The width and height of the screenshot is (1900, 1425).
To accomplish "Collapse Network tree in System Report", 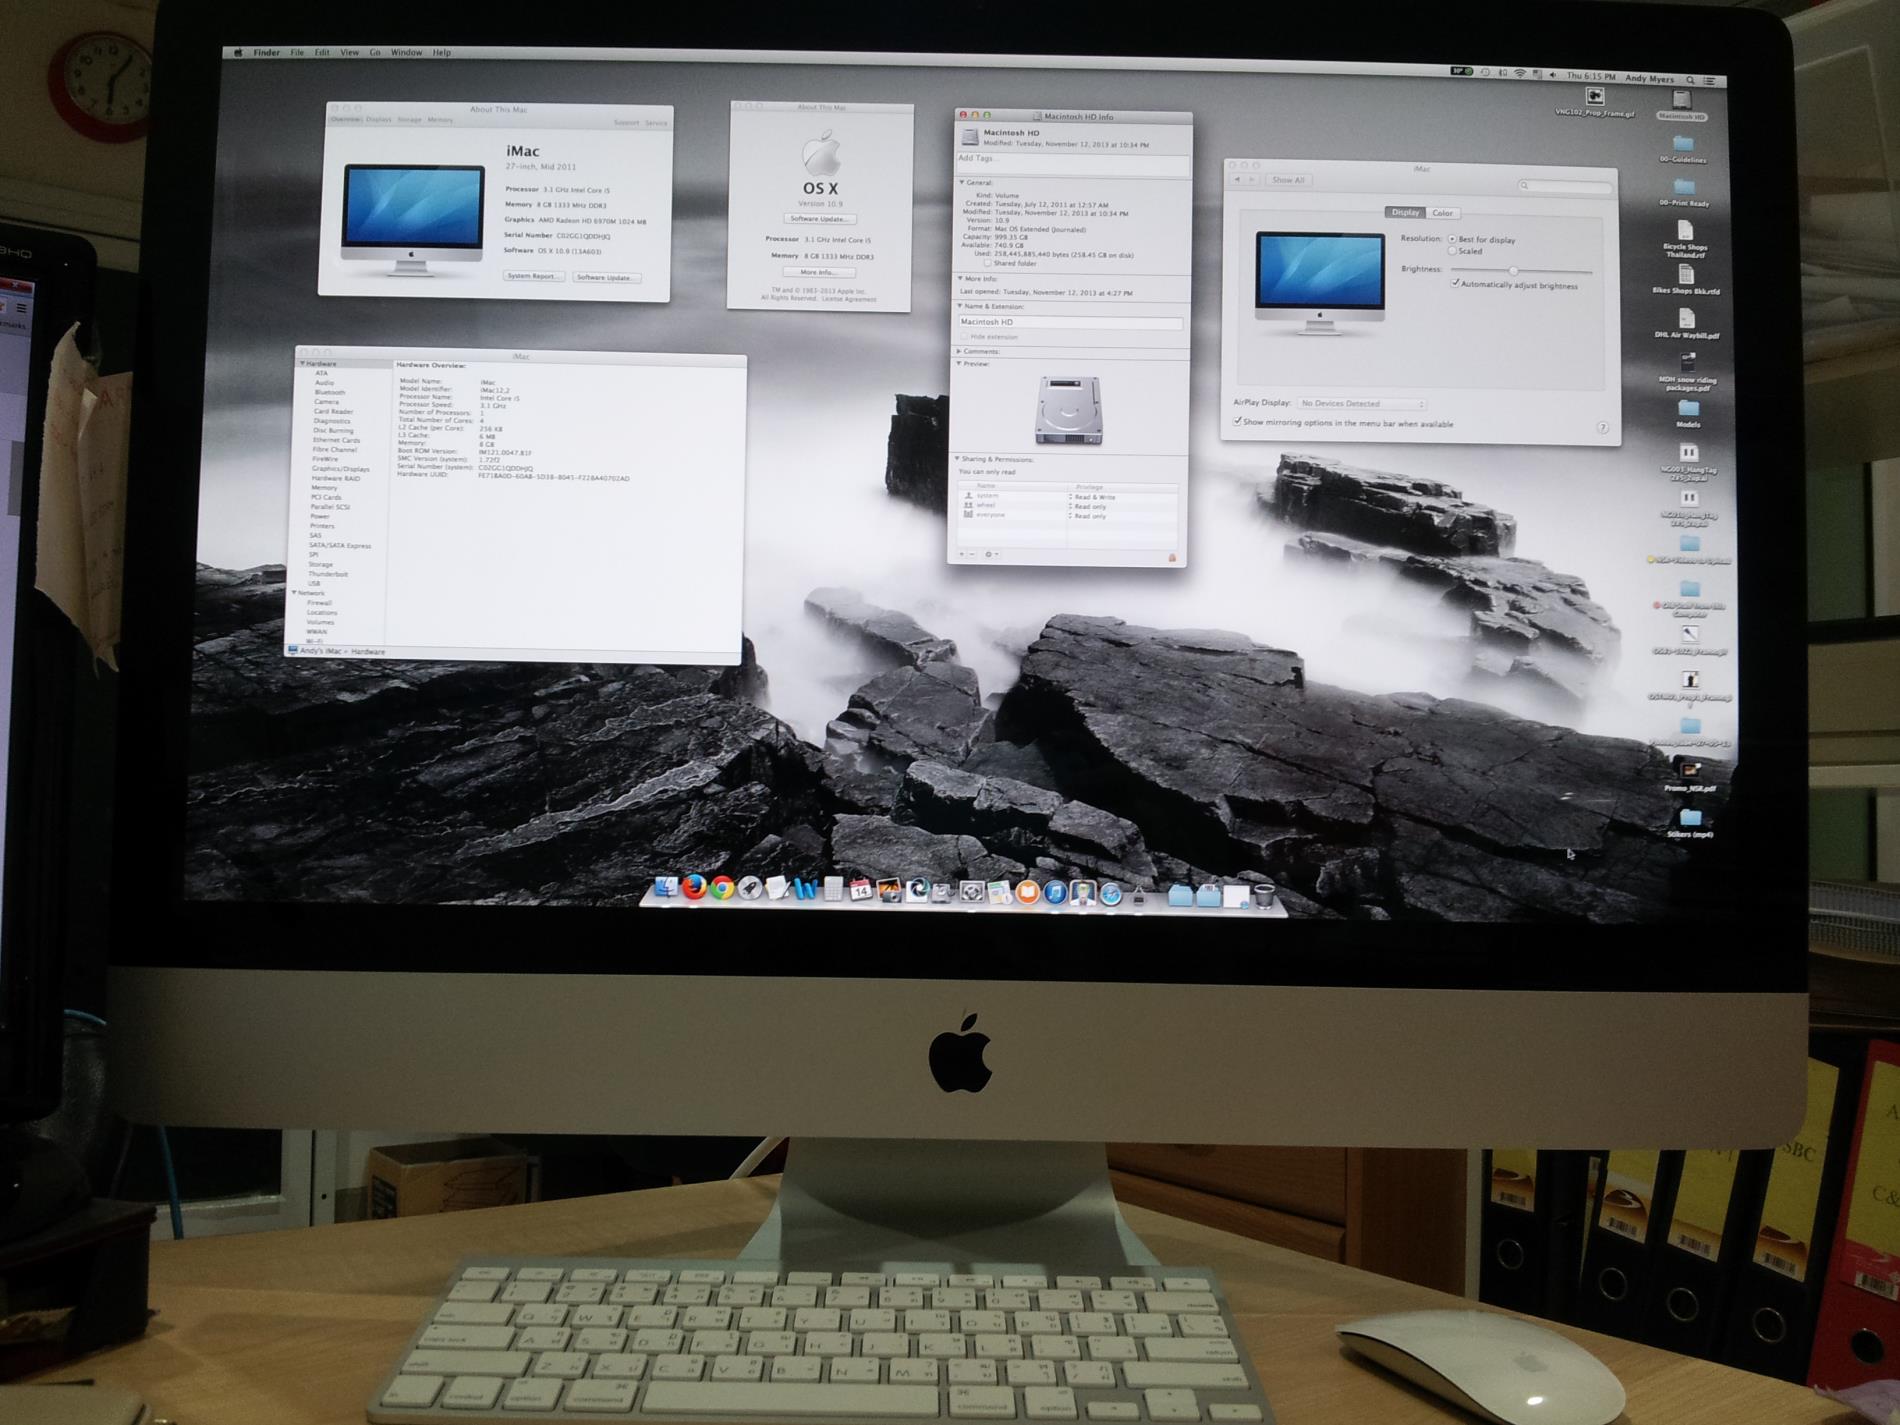I will [294, 592].
